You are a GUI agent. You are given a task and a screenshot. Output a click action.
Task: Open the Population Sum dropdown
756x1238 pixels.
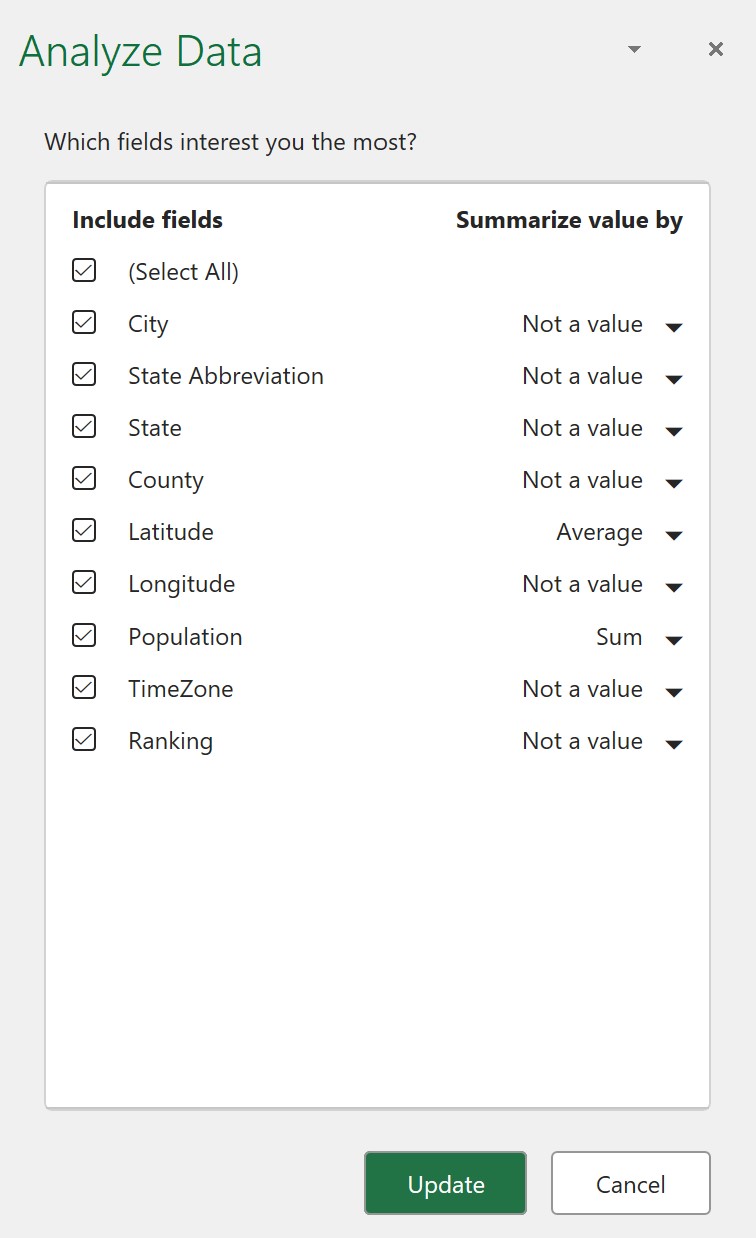(x=675, y=639)
